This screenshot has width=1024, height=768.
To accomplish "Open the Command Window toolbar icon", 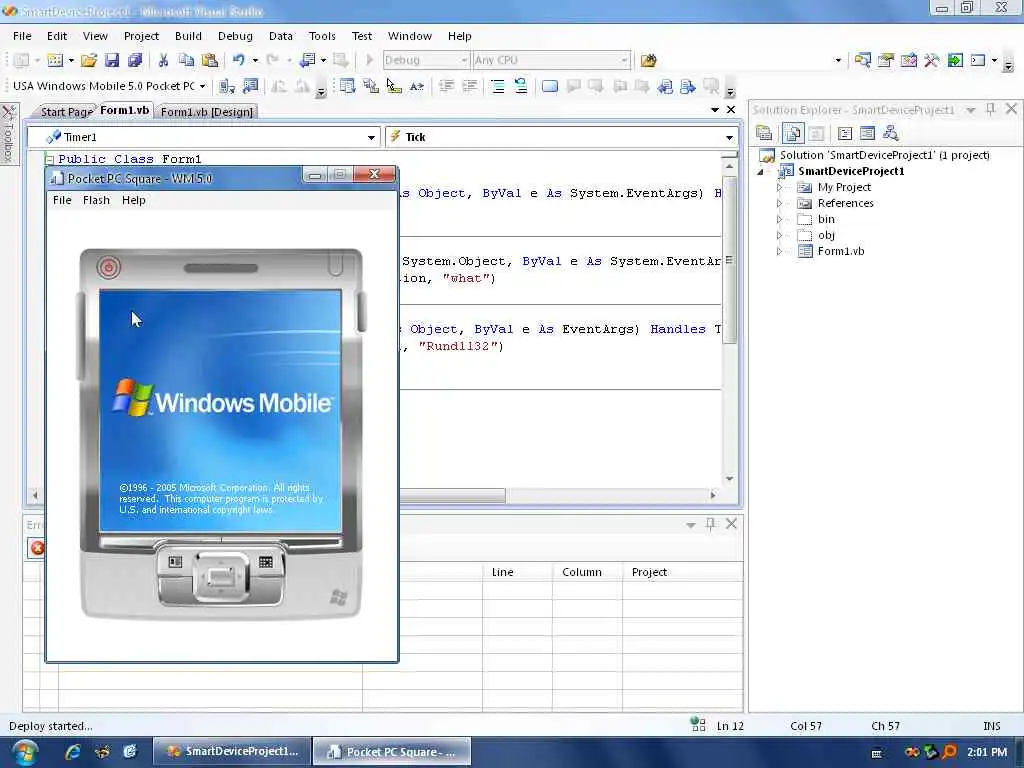I will pos(978,60).
